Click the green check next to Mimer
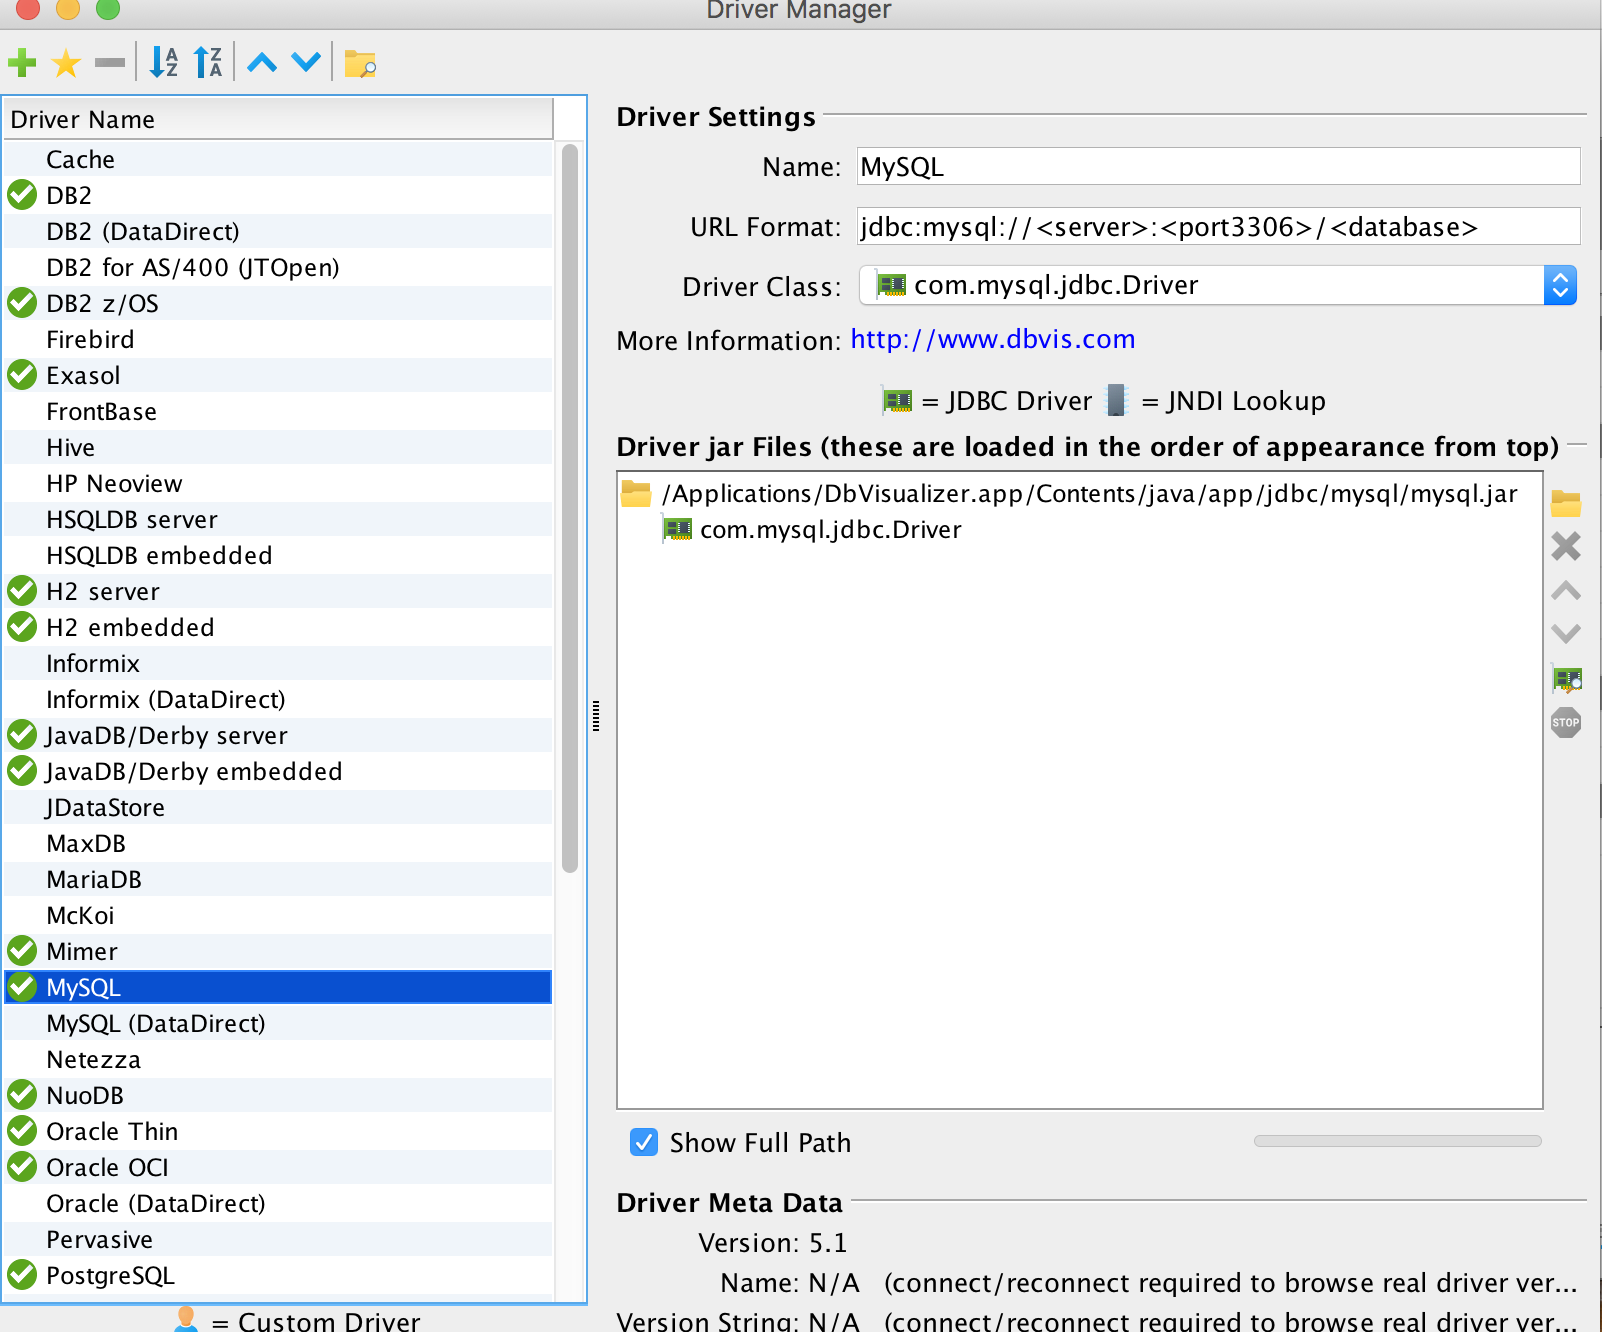 click(22, 951)
